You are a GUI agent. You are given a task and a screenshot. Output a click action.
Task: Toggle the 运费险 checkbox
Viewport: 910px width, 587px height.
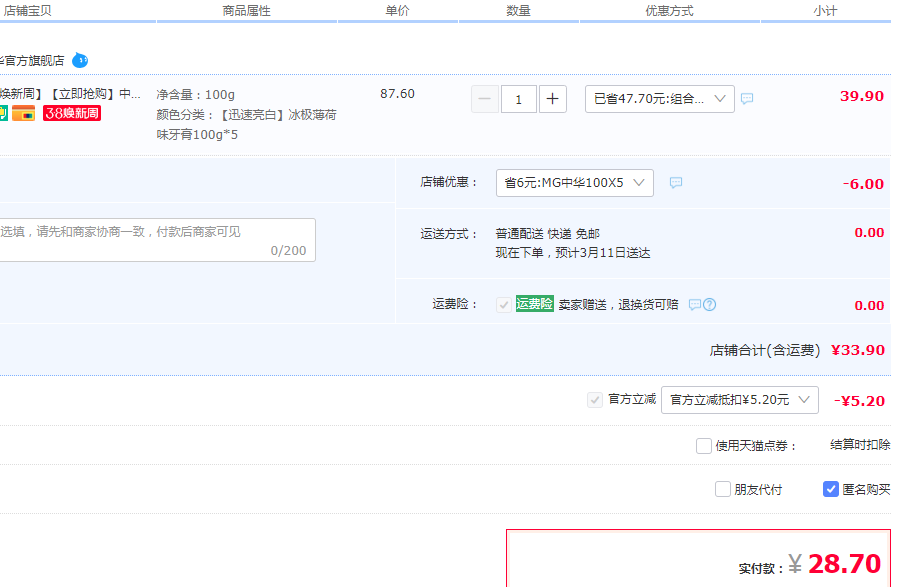click(x=503, y=305)
